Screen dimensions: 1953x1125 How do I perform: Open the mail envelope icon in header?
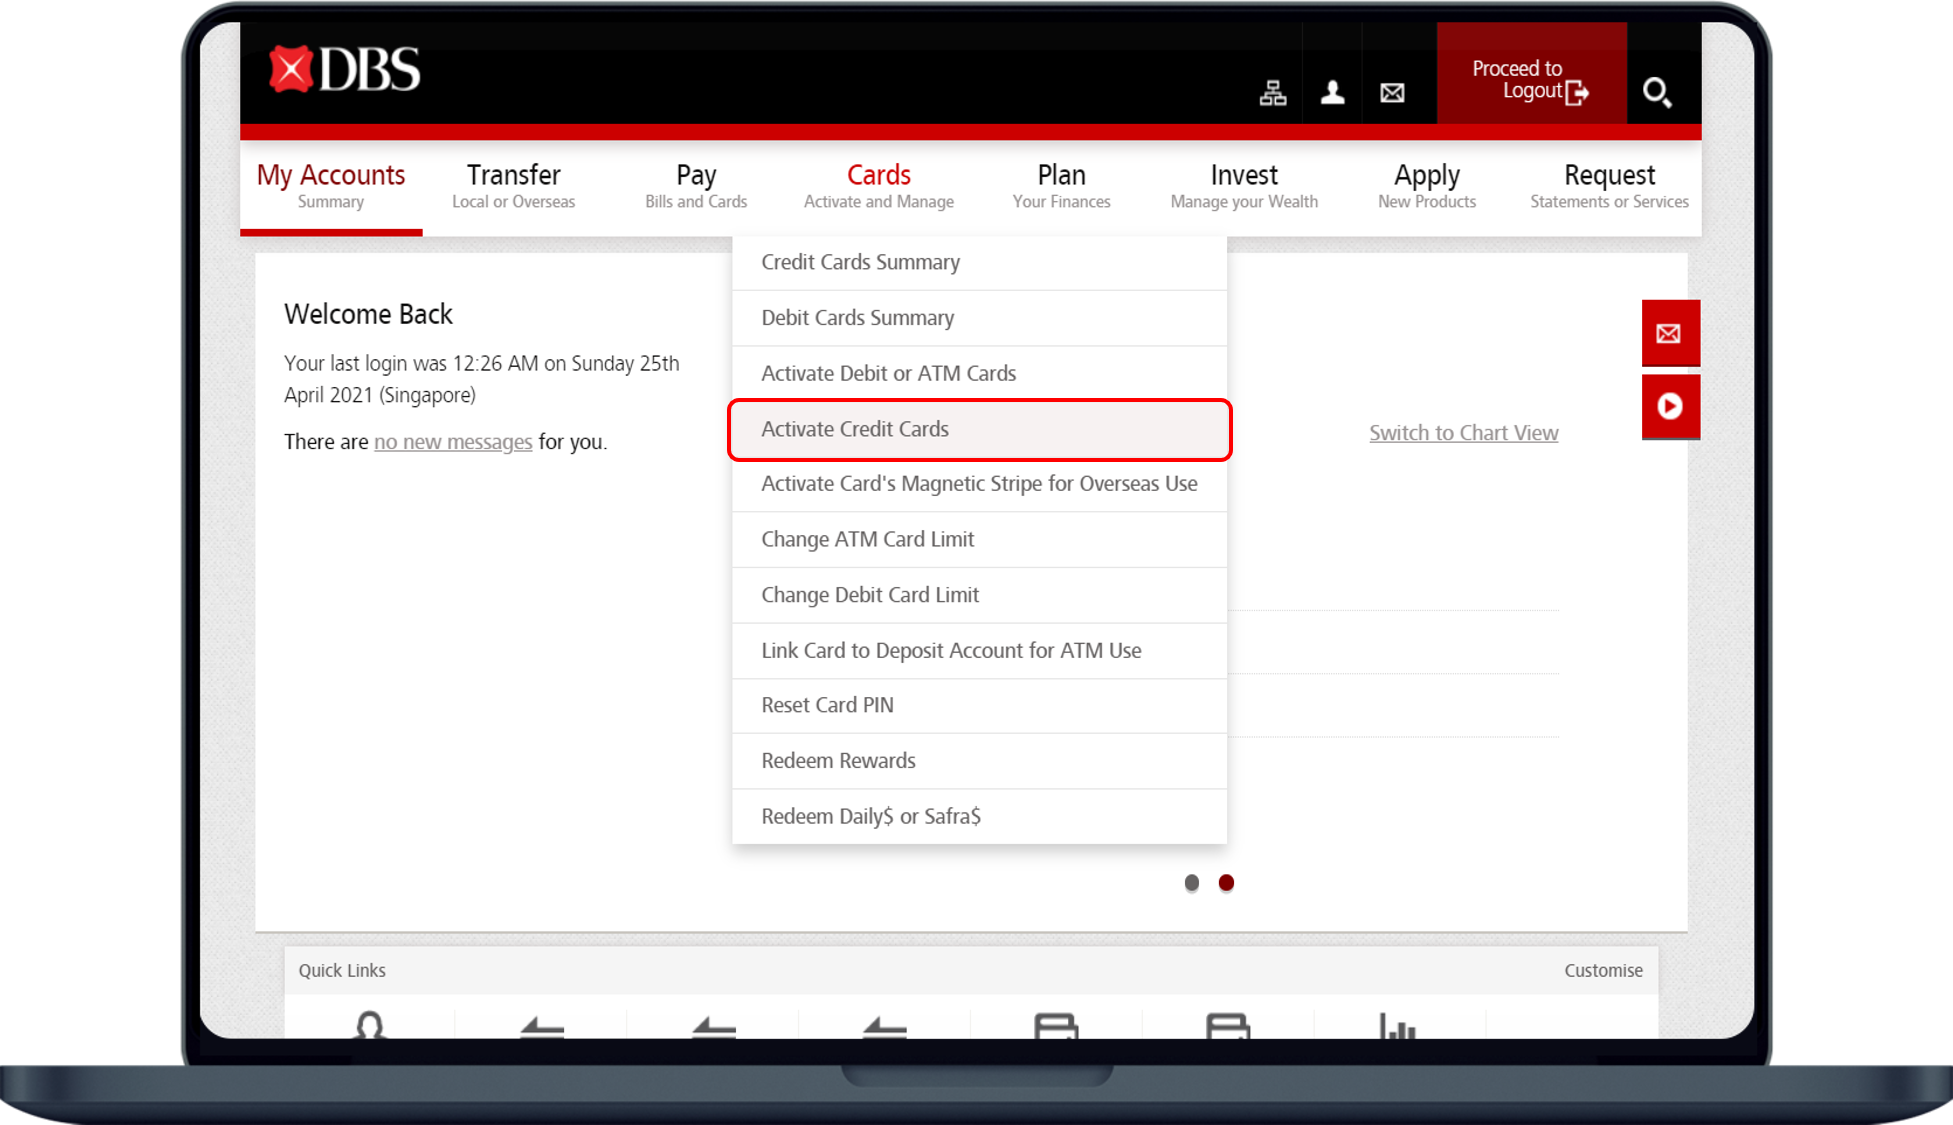(1392, 93)
